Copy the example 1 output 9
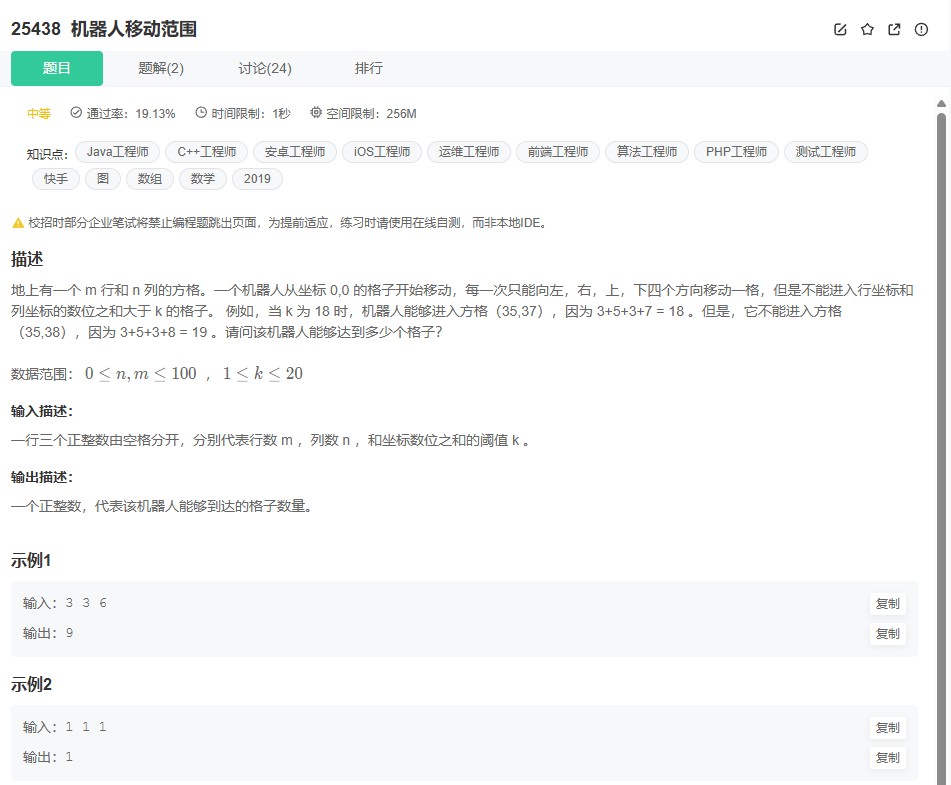Image resolution: width=951 pixels, height=785 pixels. coord(887,634)
